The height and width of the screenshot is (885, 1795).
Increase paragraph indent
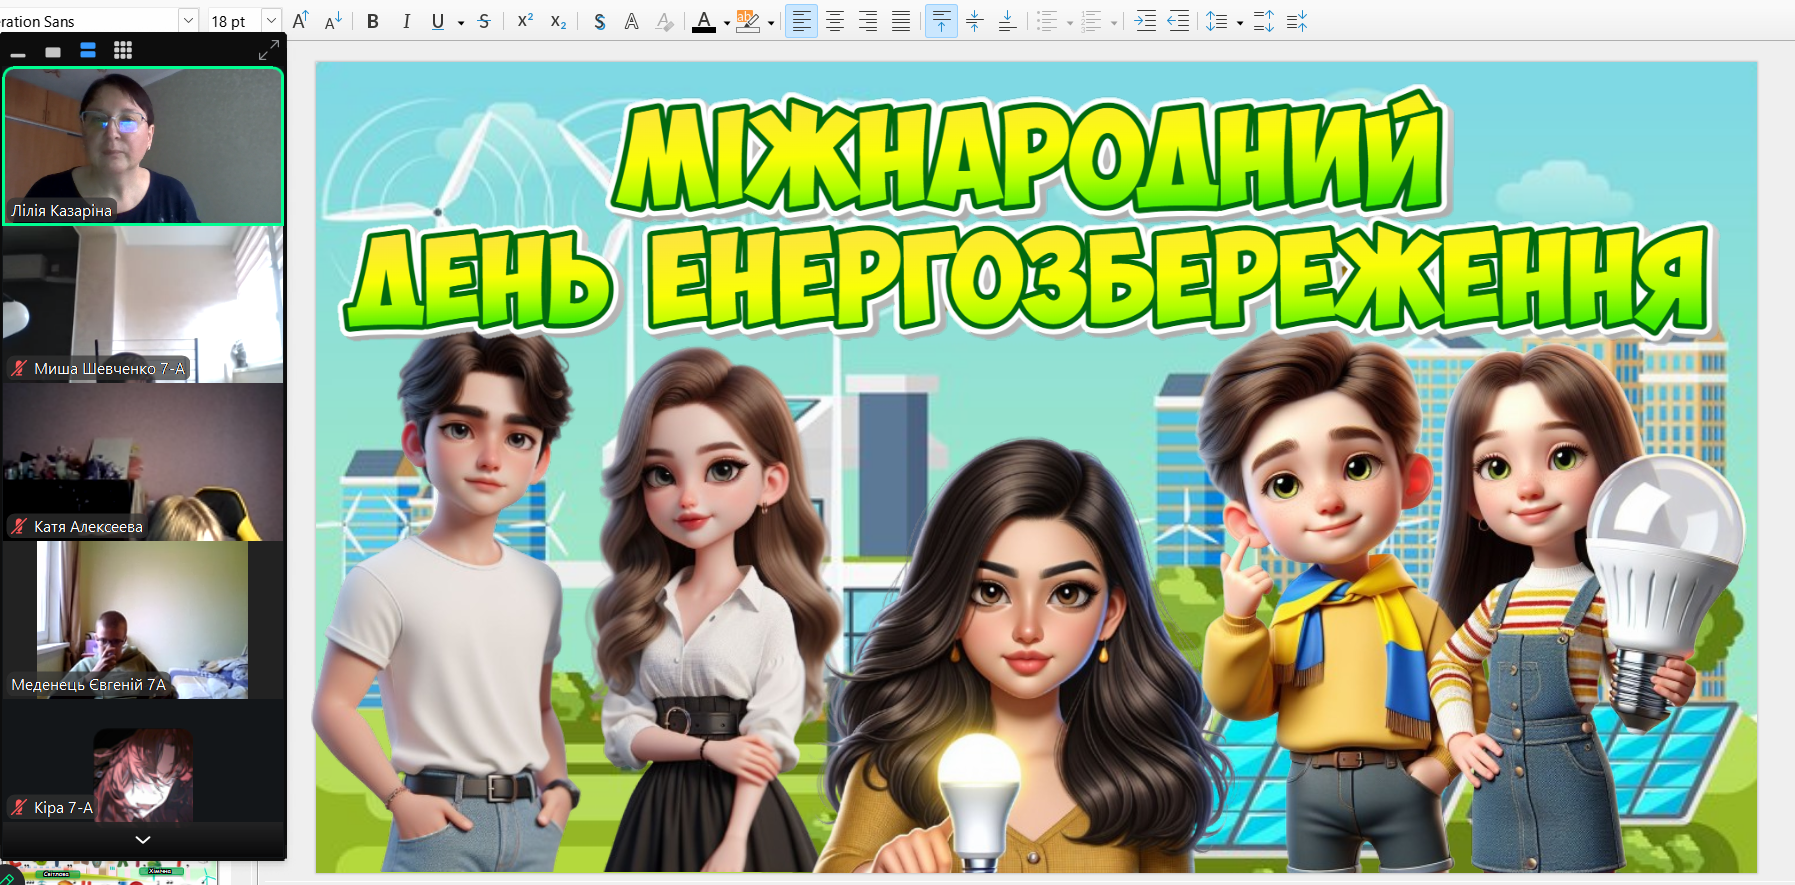(x=1145, y=21)
